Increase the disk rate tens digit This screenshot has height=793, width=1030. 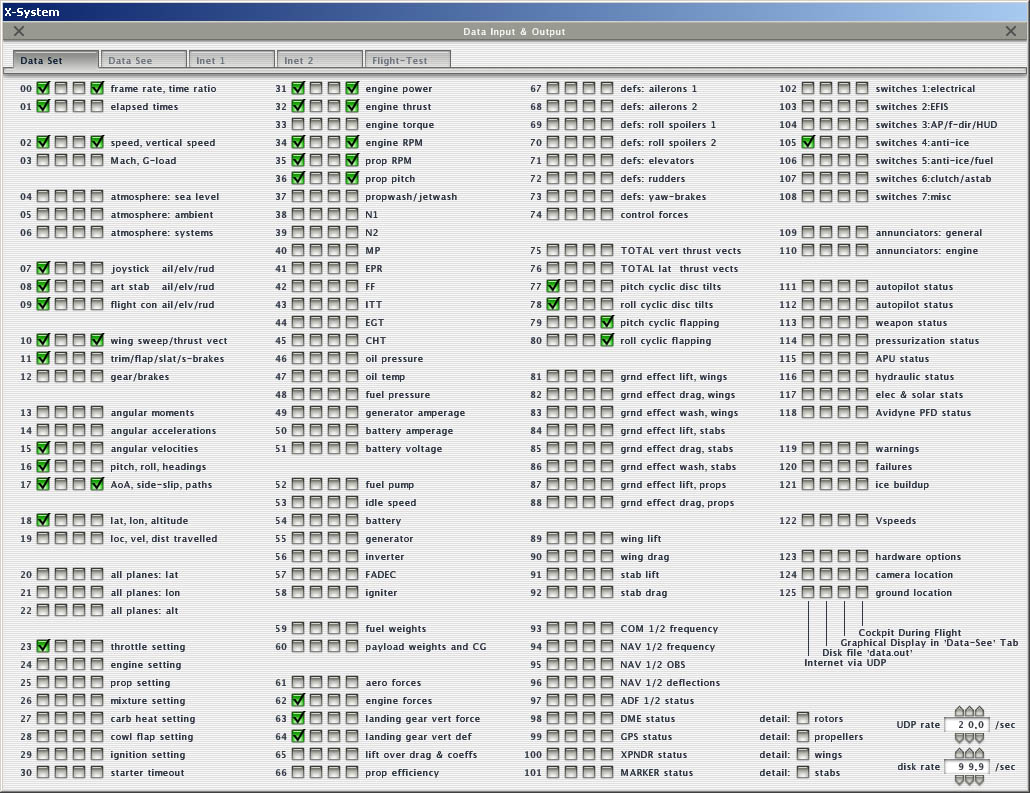(959, 754)
